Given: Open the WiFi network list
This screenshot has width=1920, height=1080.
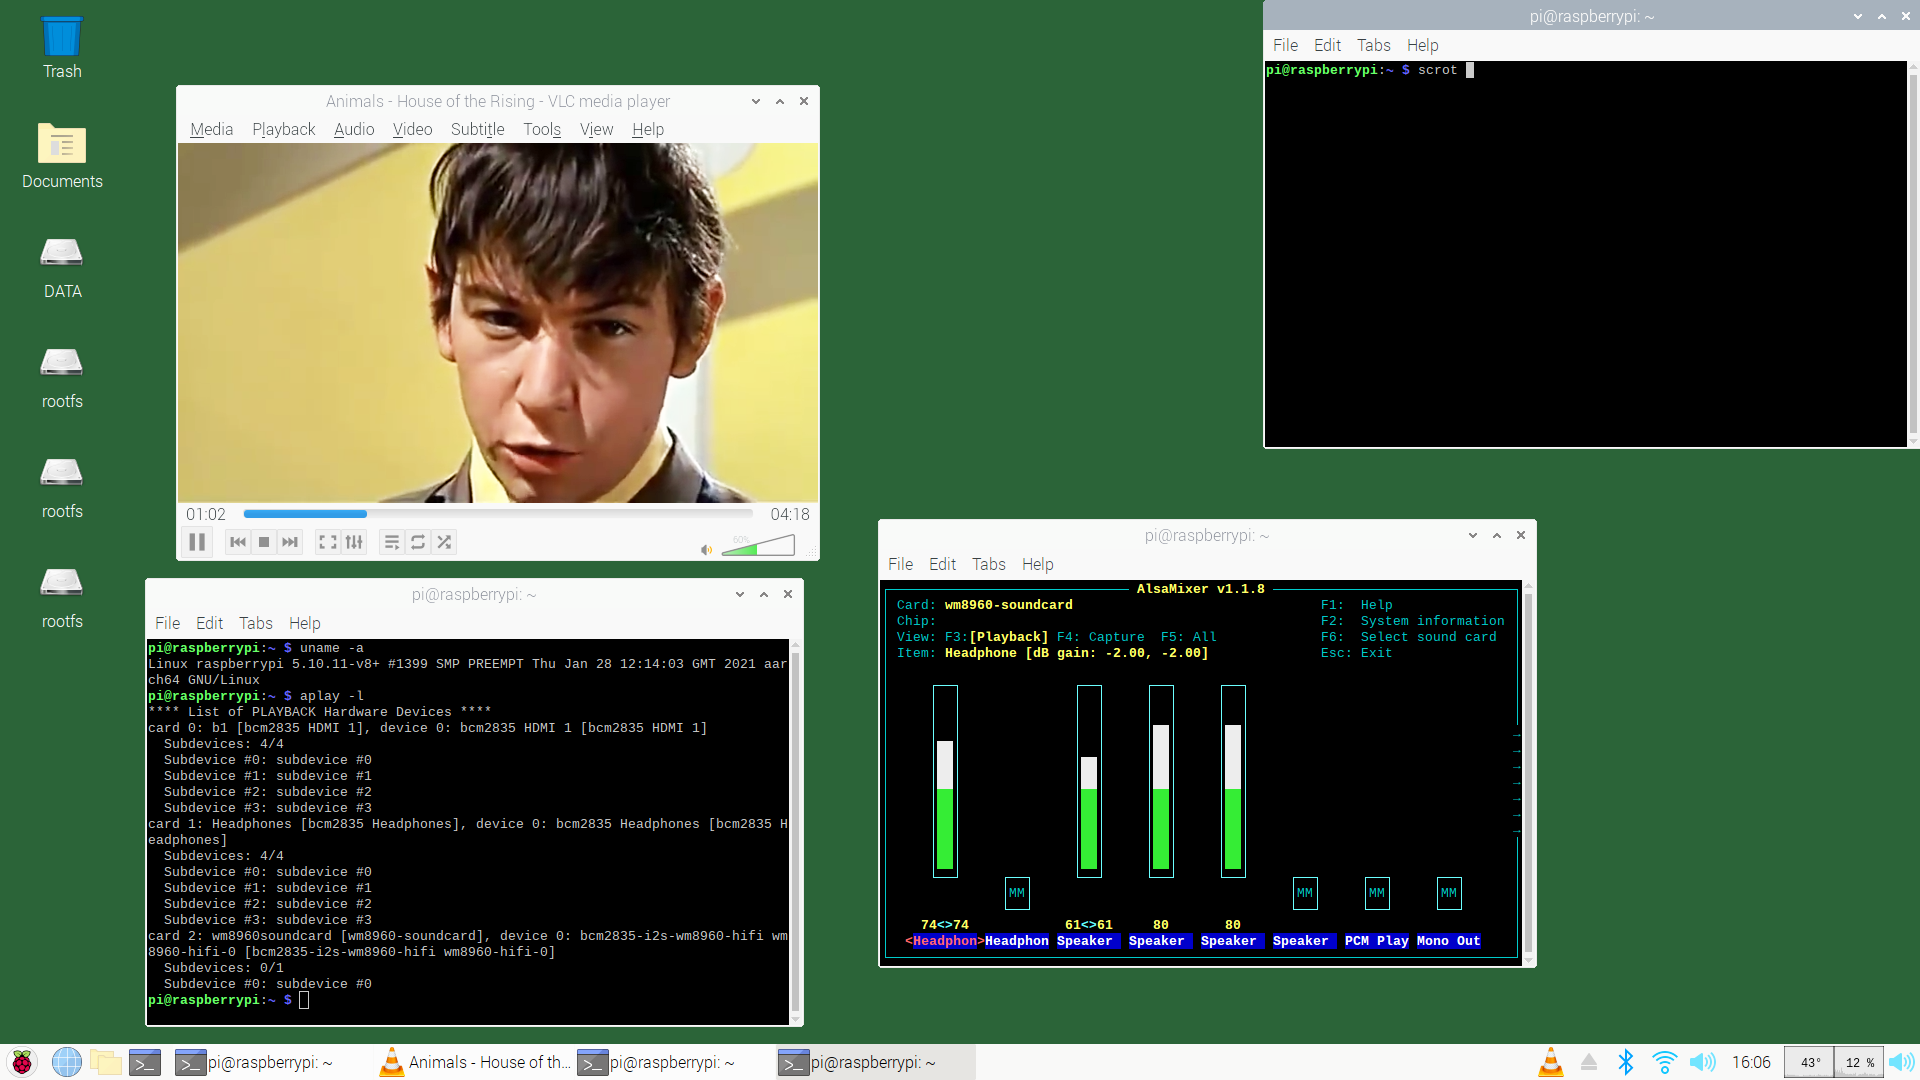Looking at the screenshot, I should click(1664, 1062).
